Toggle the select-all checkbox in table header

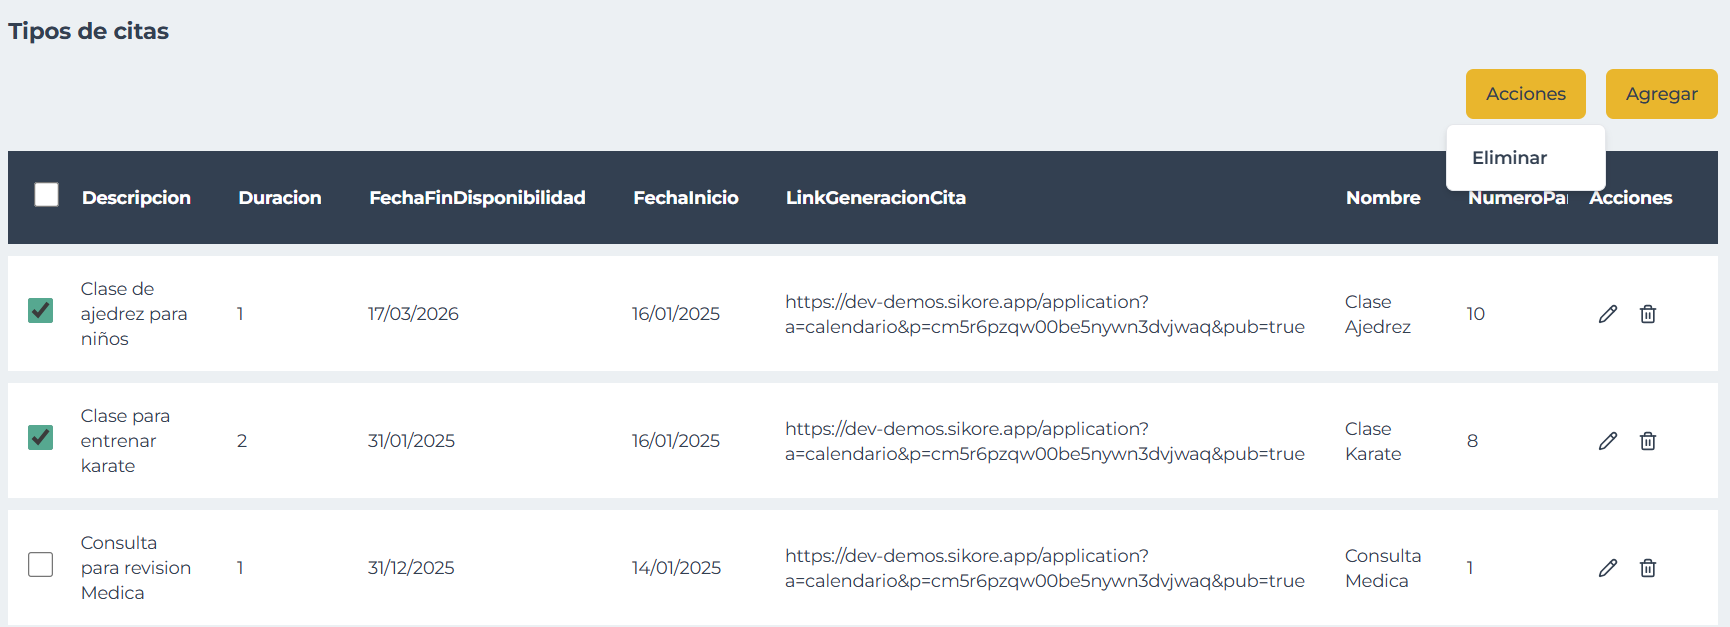click(46, 195)
